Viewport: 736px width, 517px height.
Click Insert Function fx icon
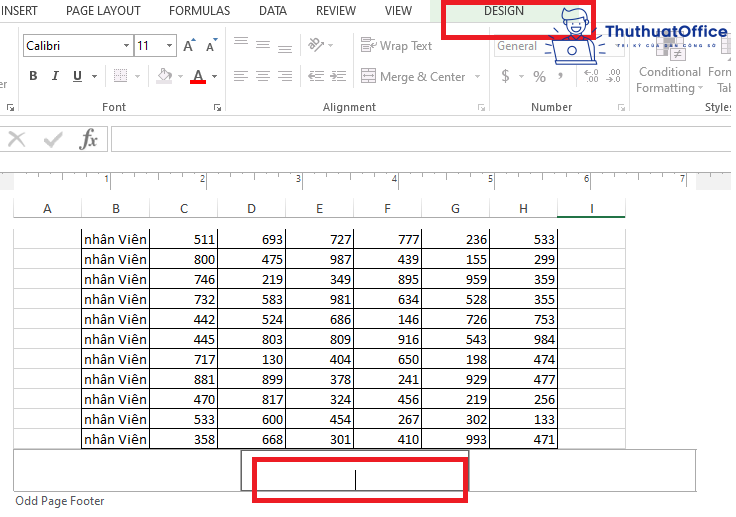89,139
